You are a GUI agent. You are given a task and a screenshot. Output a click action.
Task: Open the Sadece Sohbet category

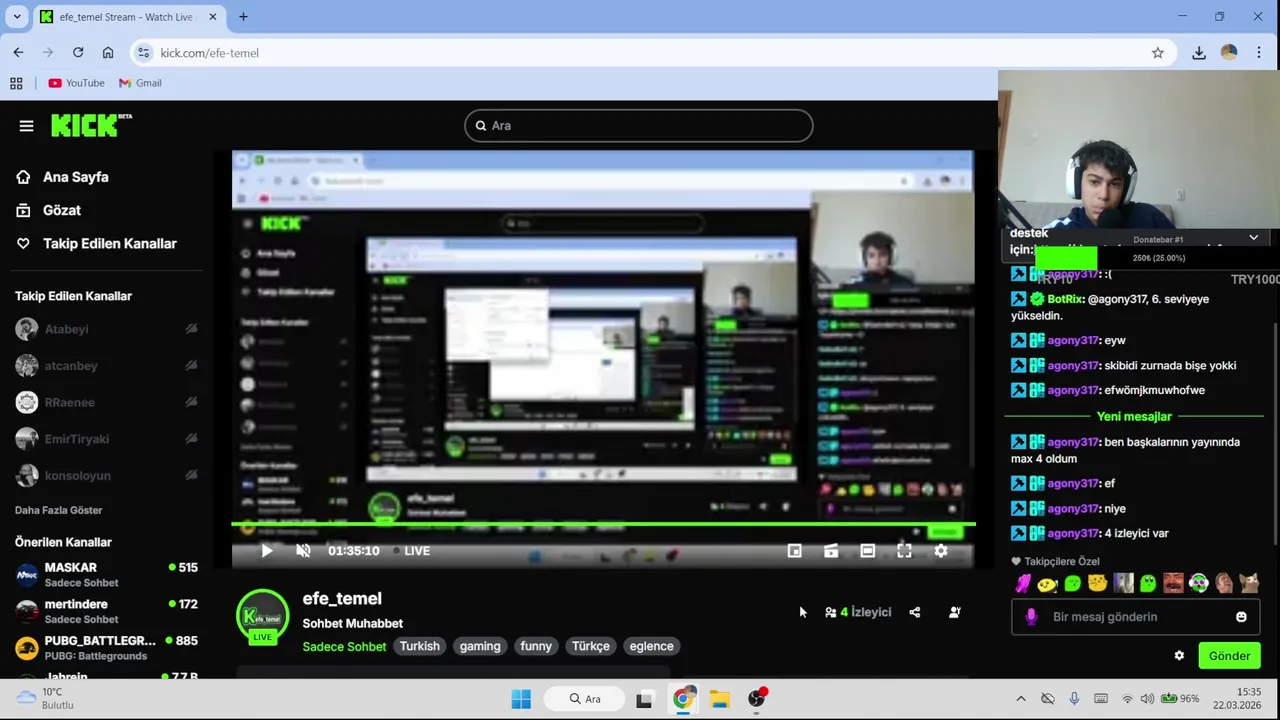[x=344, y=646]
